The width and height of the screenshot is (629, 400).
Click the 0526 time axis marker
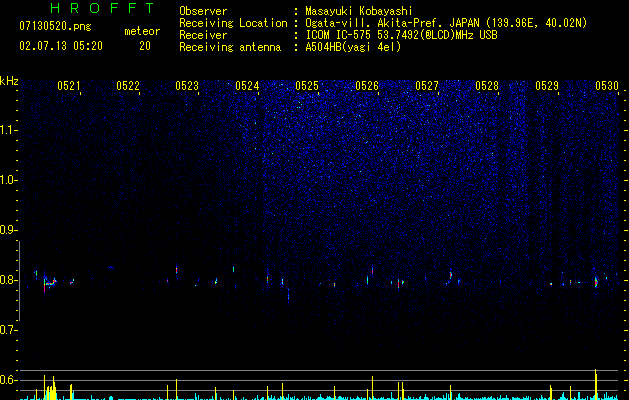[367, 86]
